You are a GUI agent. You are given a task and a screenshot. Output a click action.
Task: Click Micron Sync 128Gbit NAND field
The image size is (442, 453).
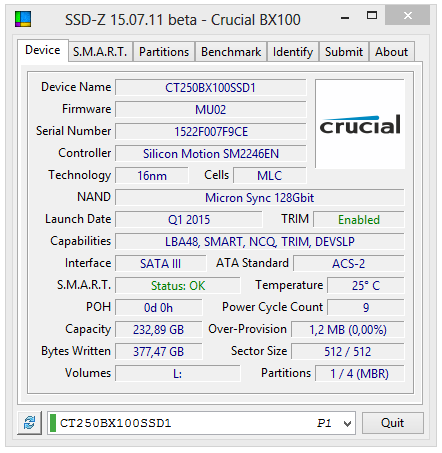[260, 198]
